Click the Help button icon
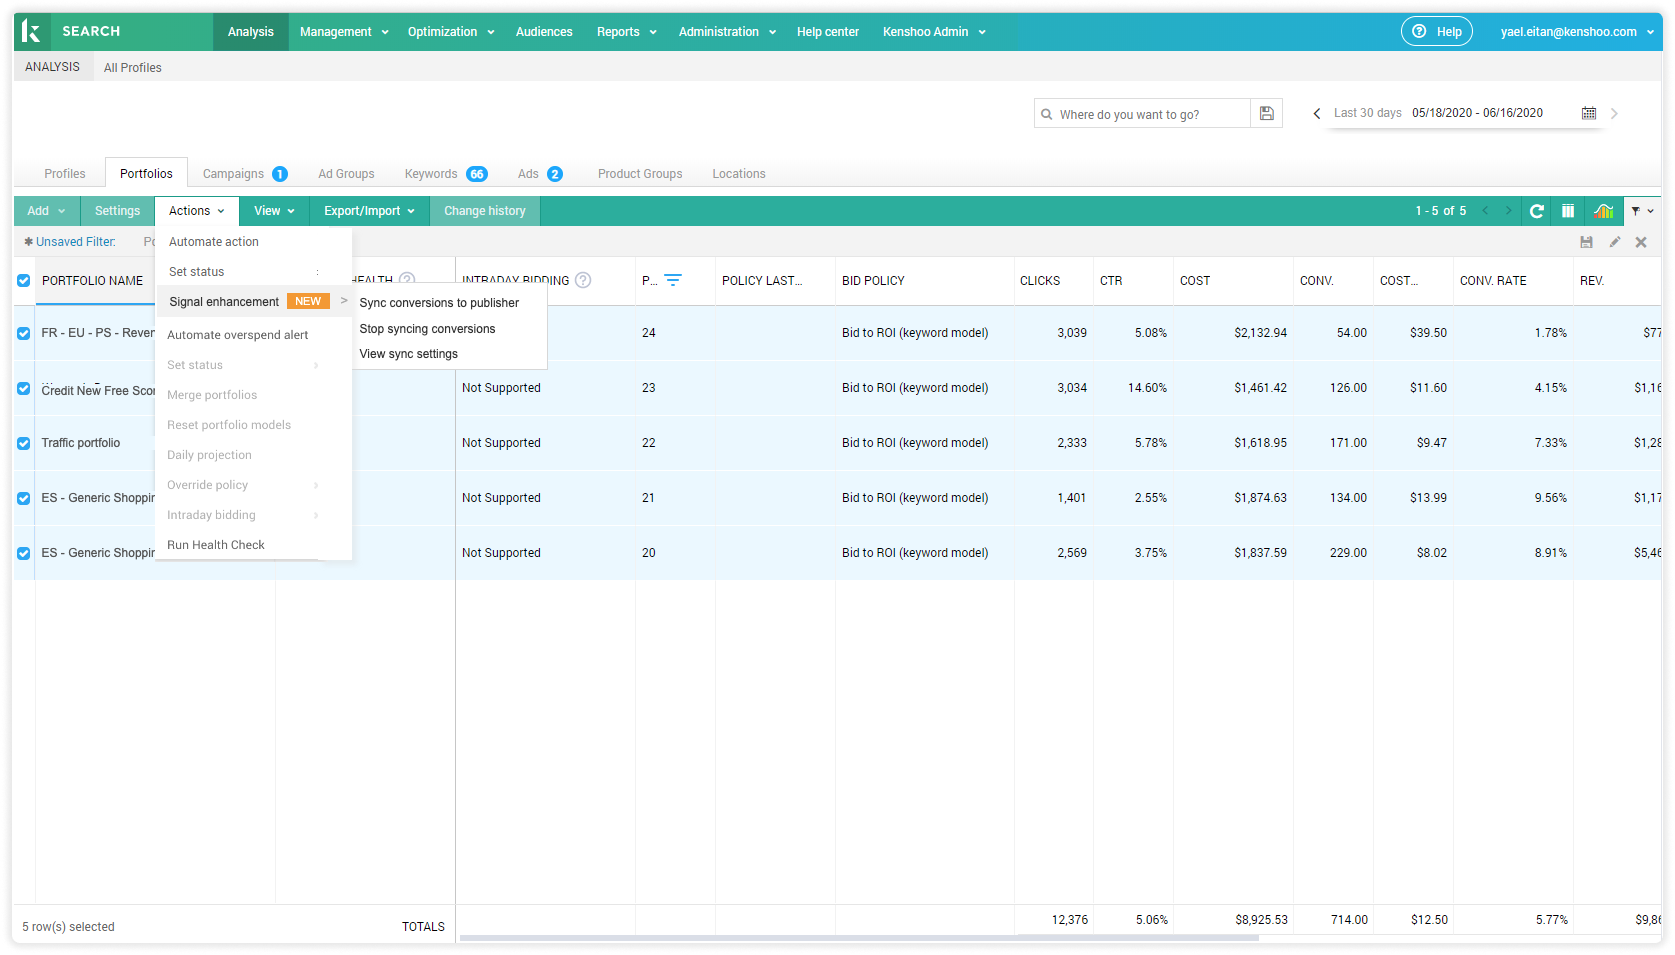The image size is (1675, 955). click(1436, 32)
